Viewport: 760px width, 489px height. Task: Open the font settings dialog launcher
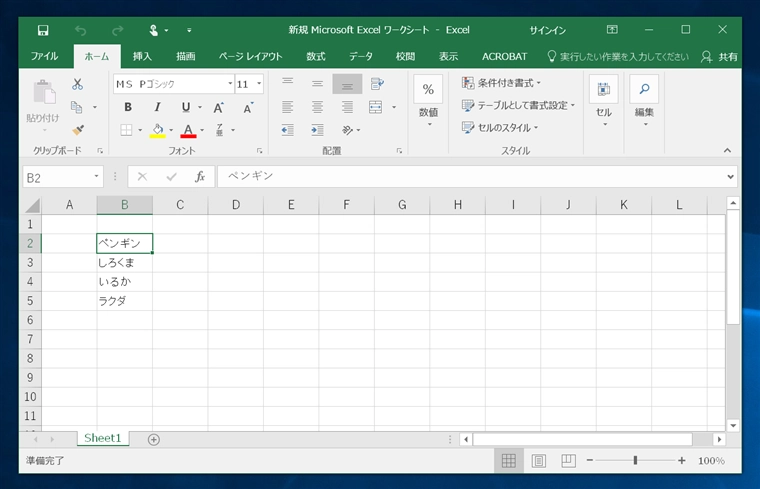(x=260, y=151)
